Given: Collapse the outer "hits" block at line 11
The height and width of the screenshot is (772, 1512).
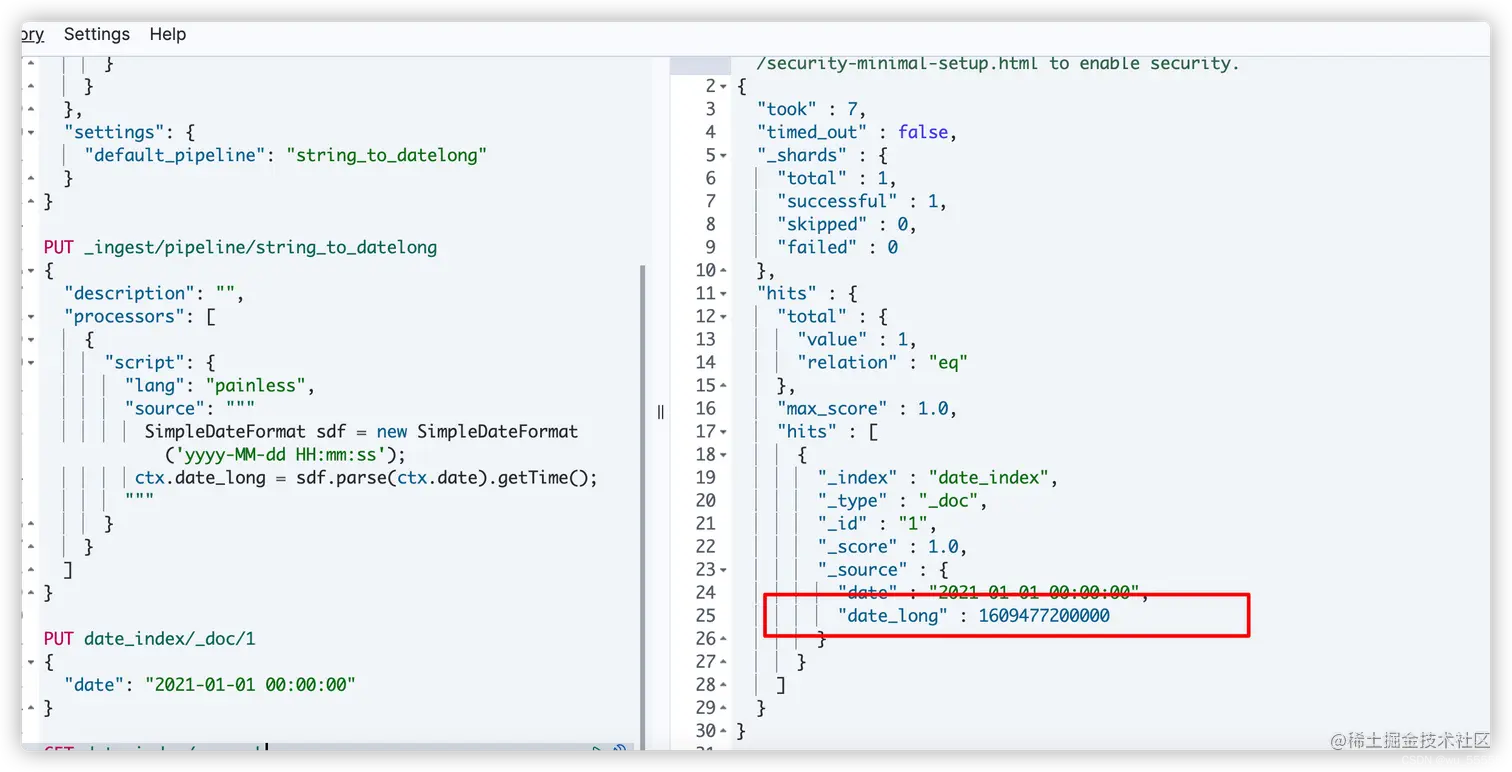Looking at the screenshot, I should pos(724,293).
